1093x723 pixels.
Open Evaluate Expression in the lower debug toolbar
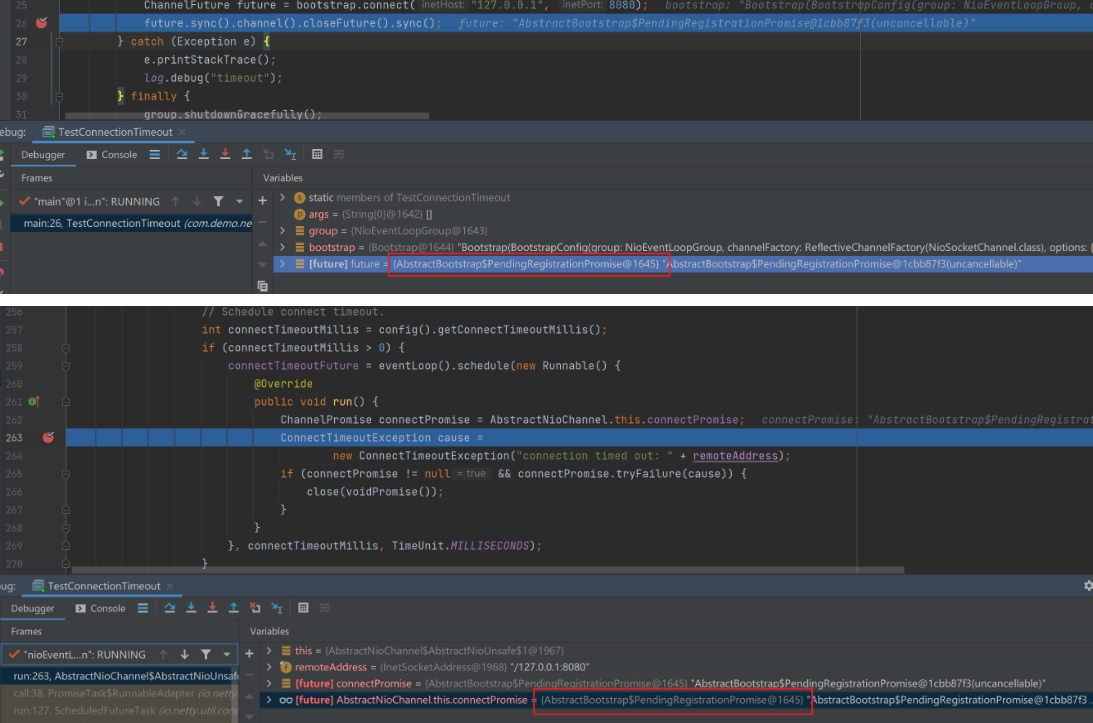tap(304, 608)
